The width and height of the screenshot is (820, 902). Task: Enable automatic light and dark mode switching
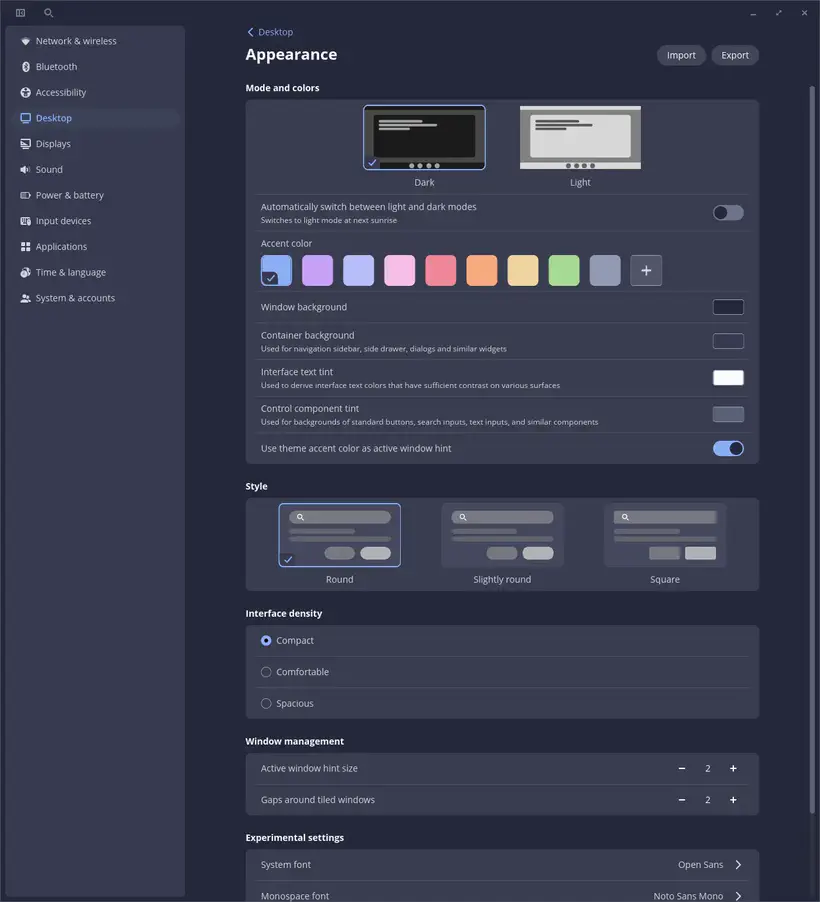tap(727, 213)
